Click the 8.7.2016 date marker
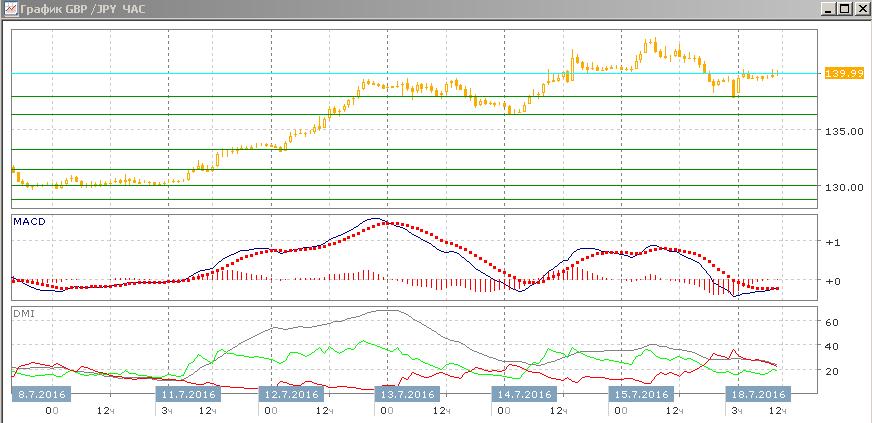 coord(42,395)
